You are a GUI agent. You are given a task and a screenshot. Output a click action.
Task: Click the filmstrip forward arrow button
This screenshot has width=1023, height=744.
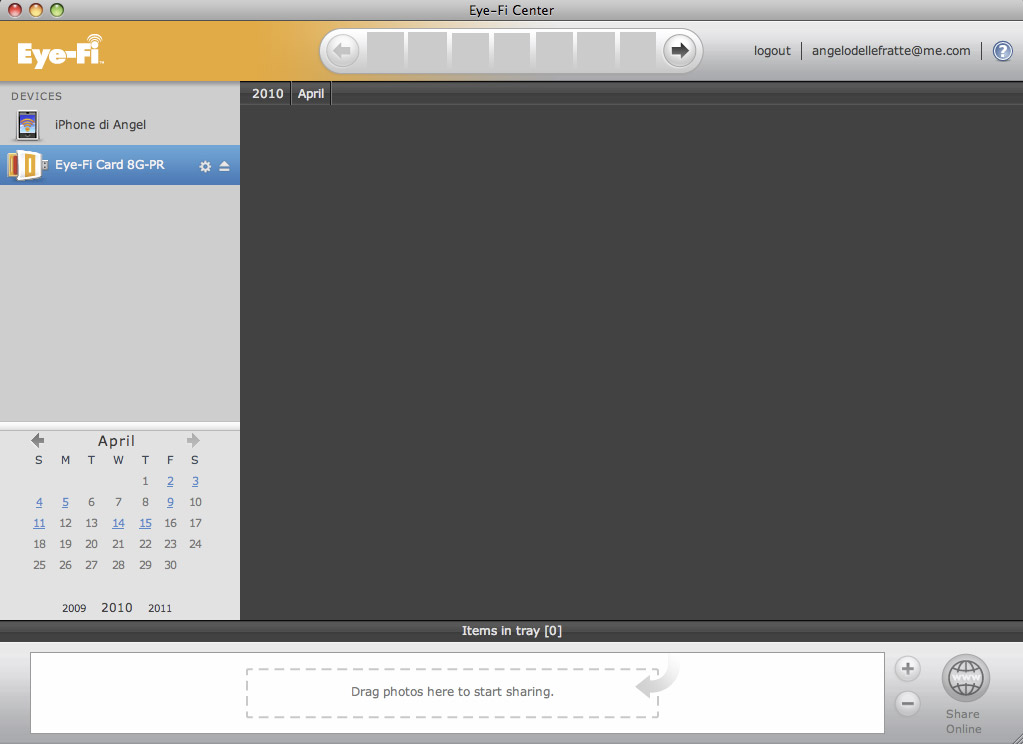click(x=680, y=50)
